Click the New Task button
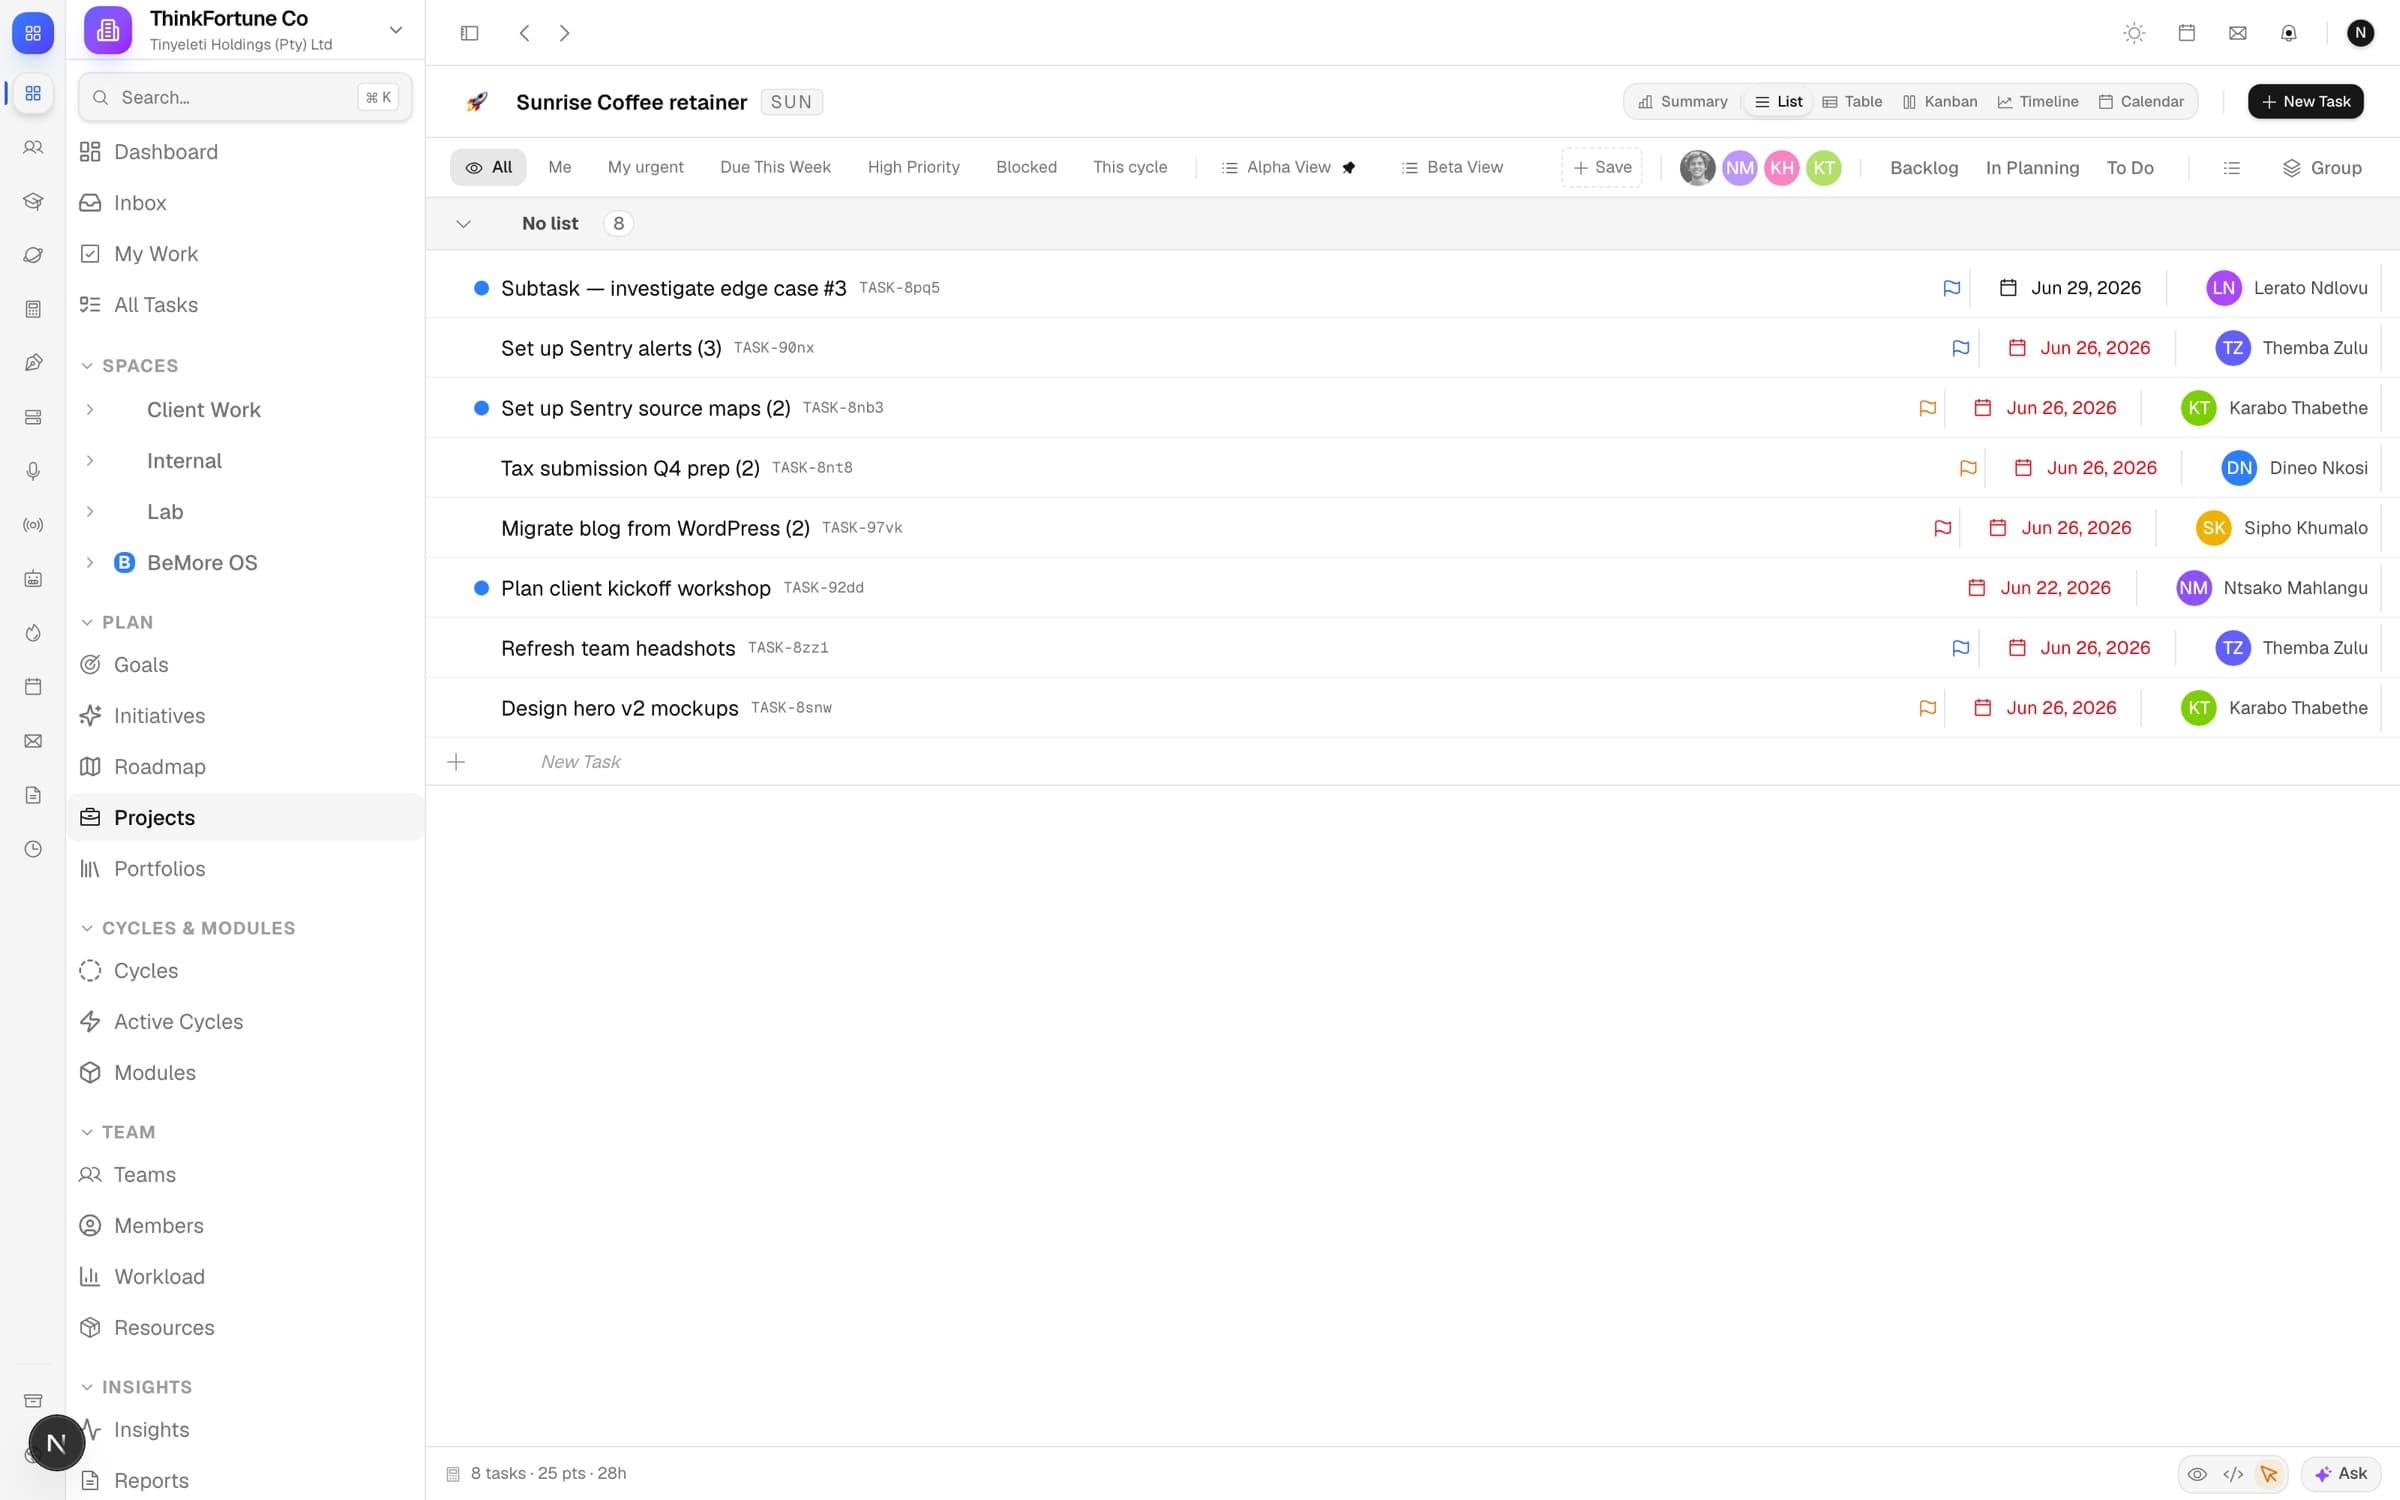The height and width of the screenshot is (1500, 2400). tap(2306, 102)
